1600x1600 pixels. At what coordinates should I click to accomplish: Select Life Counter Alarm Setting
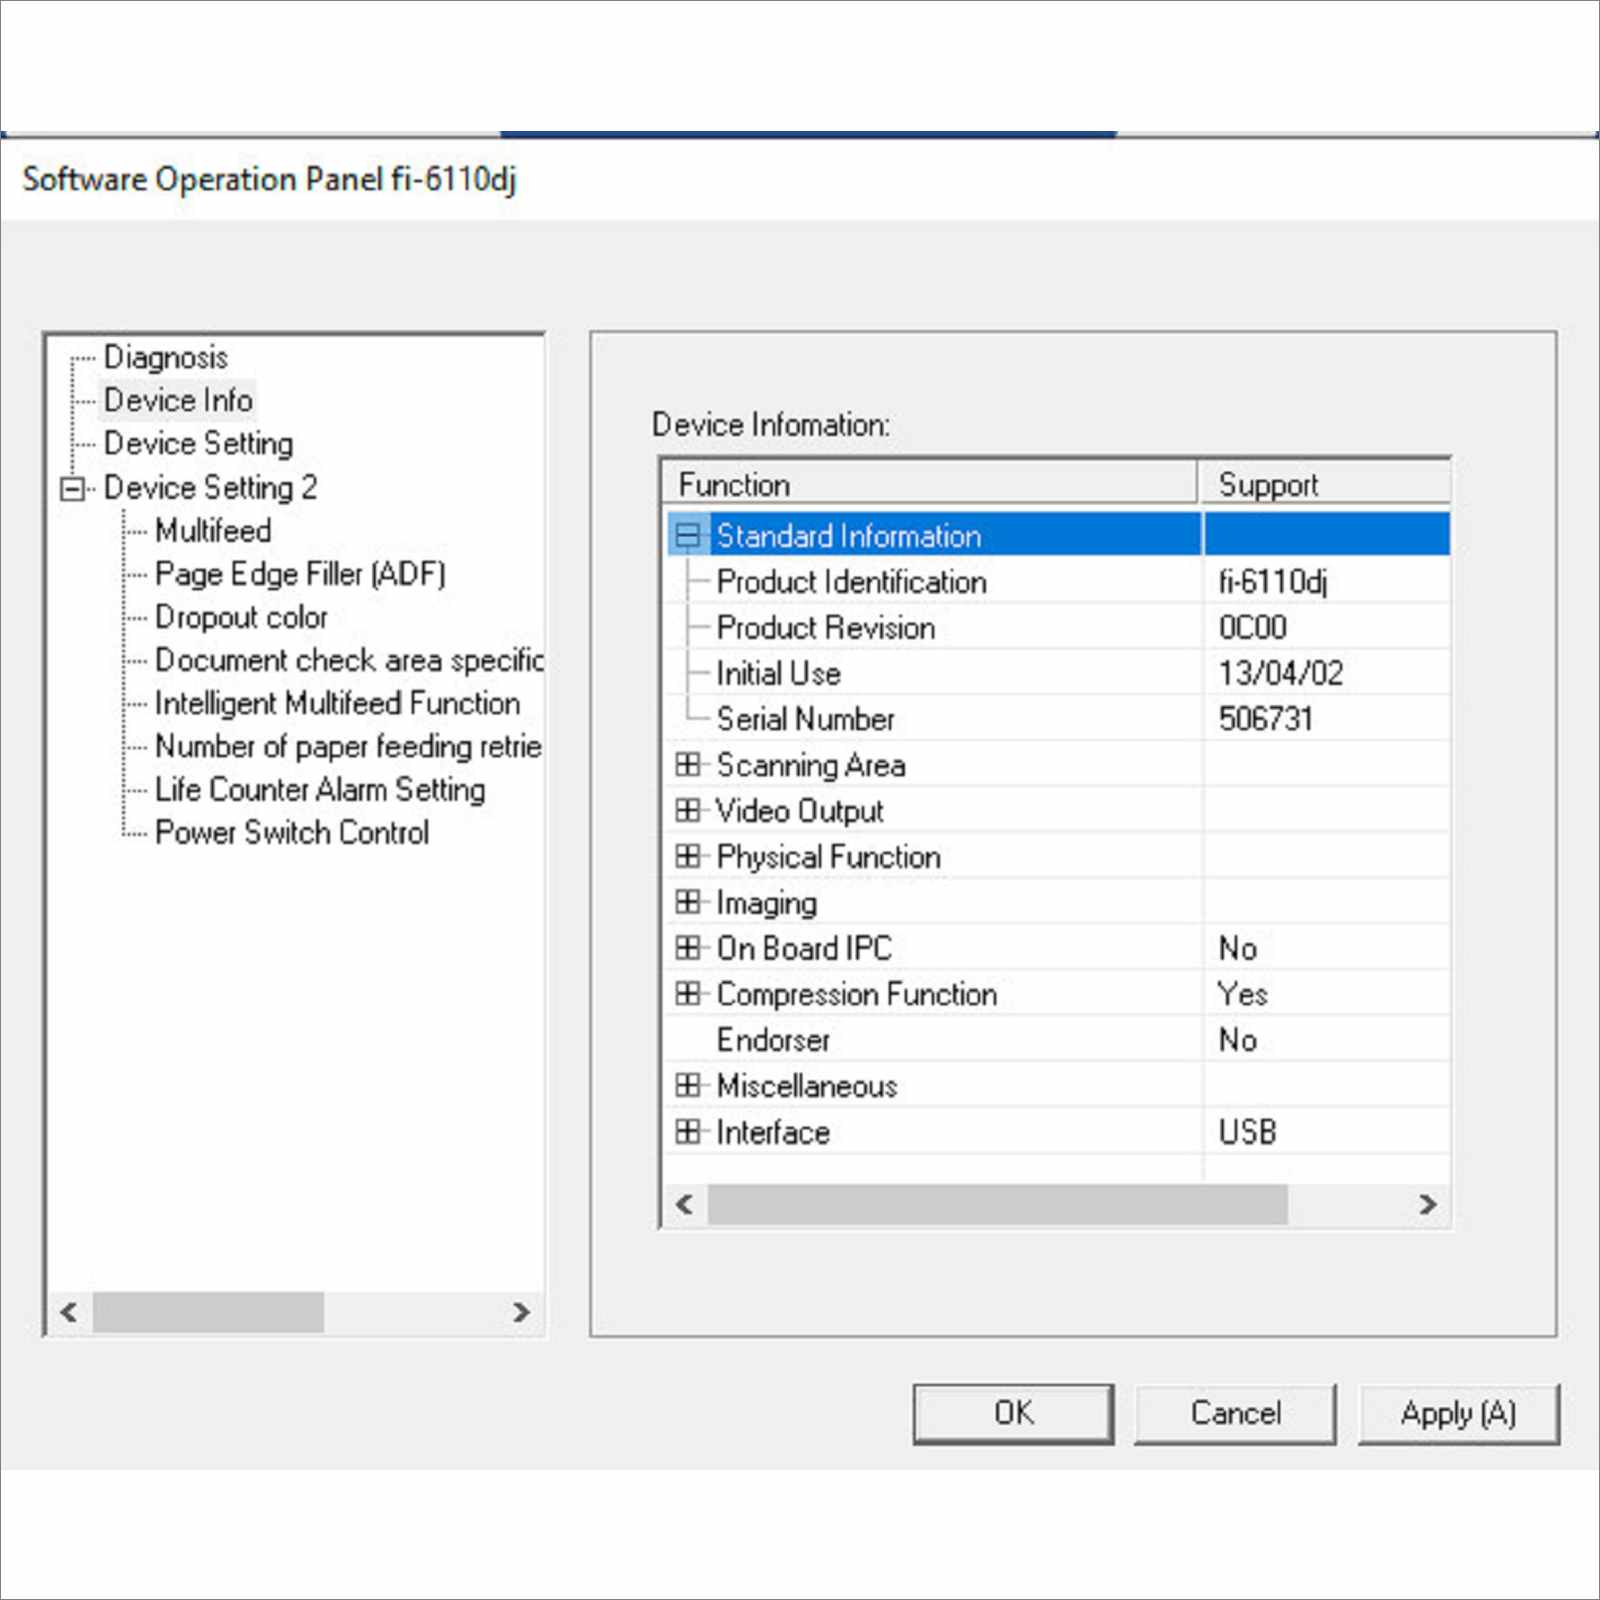coord(320,789)
